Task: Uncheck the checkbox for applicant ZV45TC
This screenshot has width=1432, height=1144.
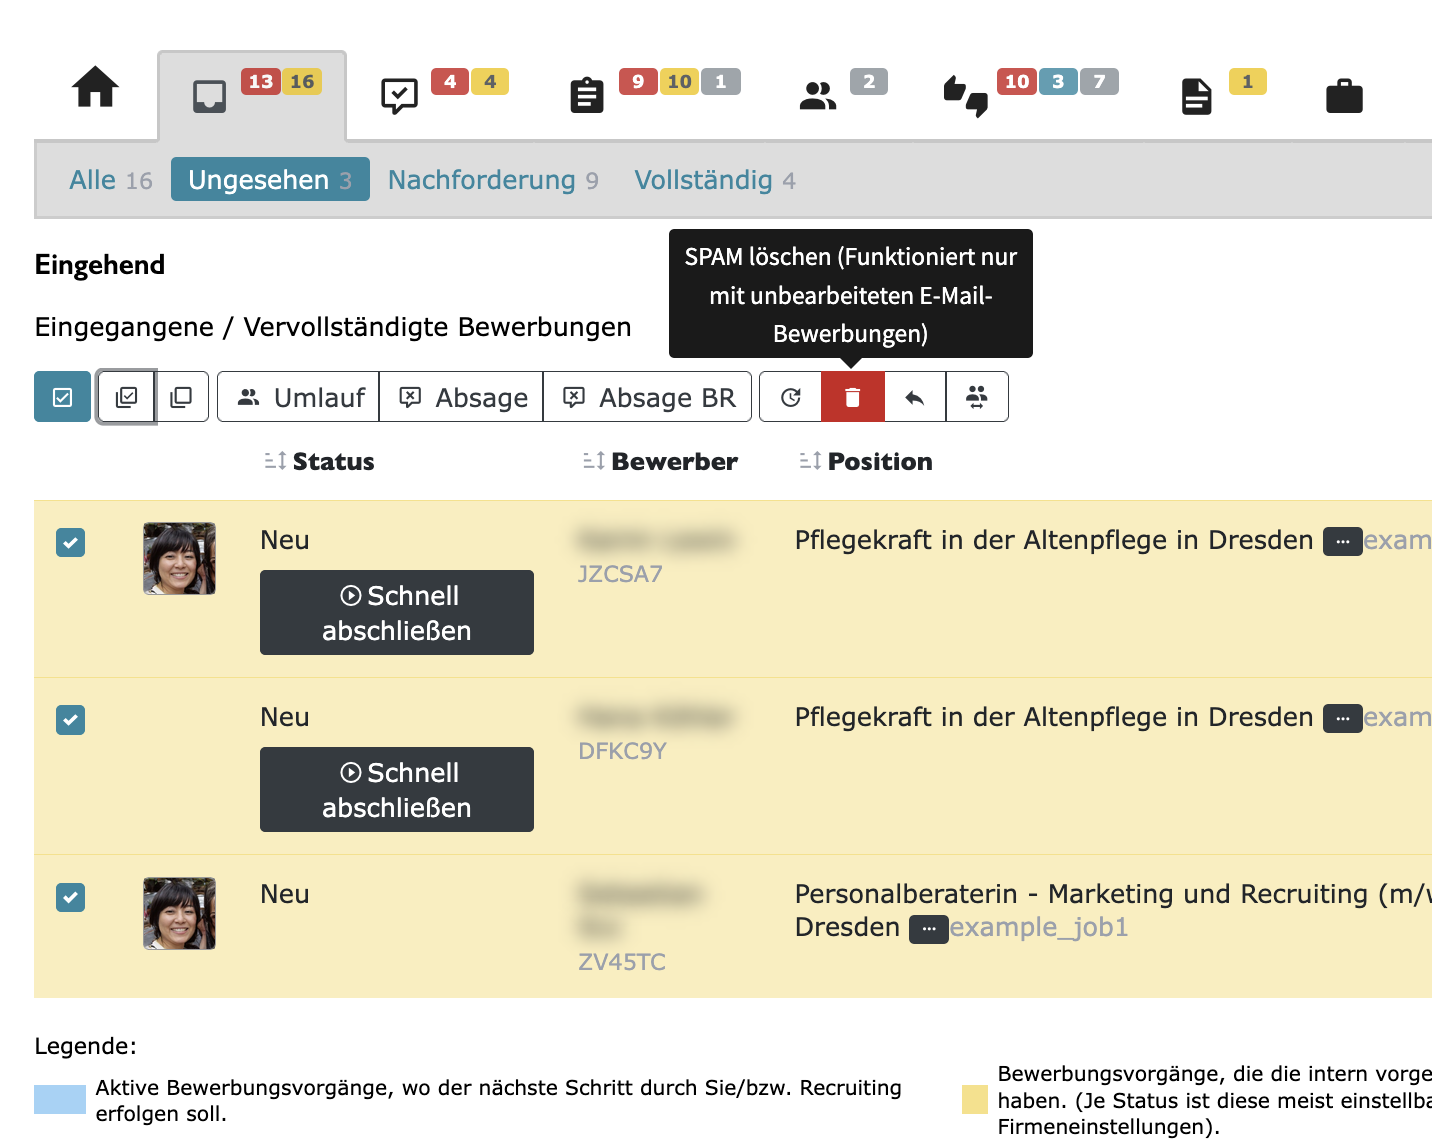Action: coord(70,897)
